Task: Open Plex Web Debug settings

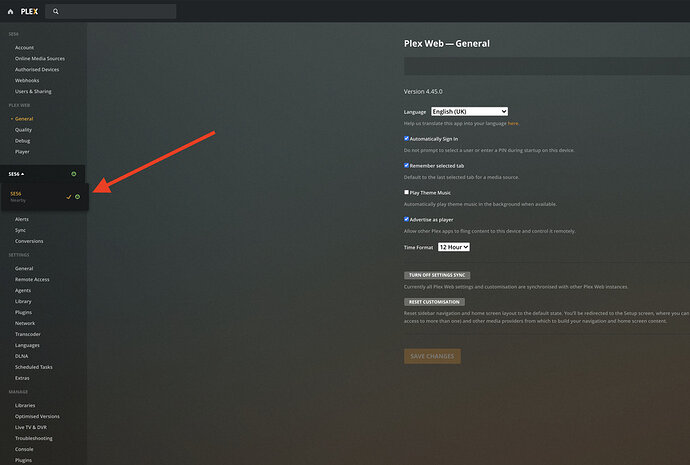Action: point(22,141)
